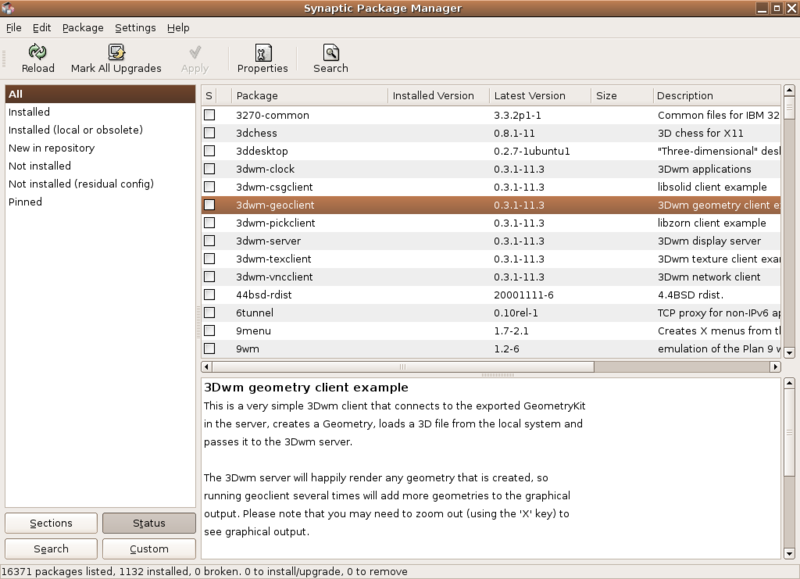Click the horizontal scrollbar thumb of package list
800x579 pixels.
(403, 366)
